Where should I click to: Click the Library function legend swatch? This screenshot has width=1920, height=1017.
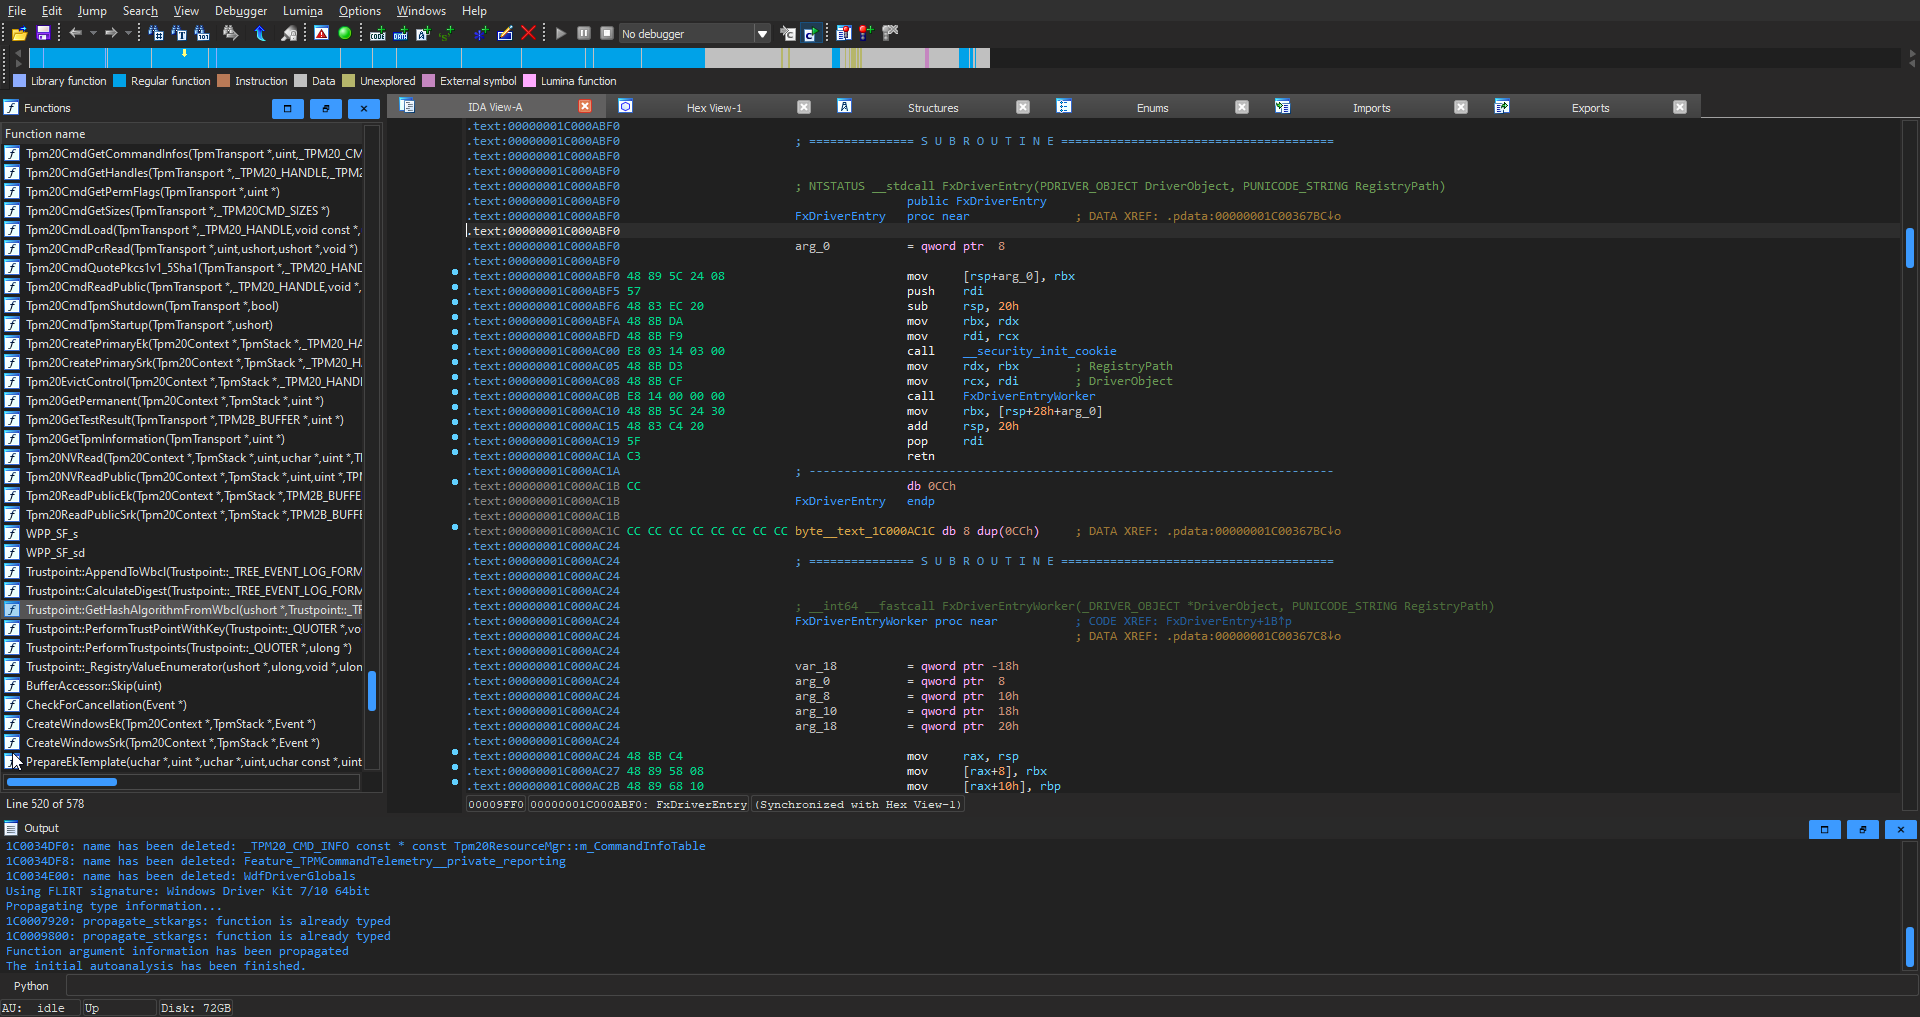19,81
